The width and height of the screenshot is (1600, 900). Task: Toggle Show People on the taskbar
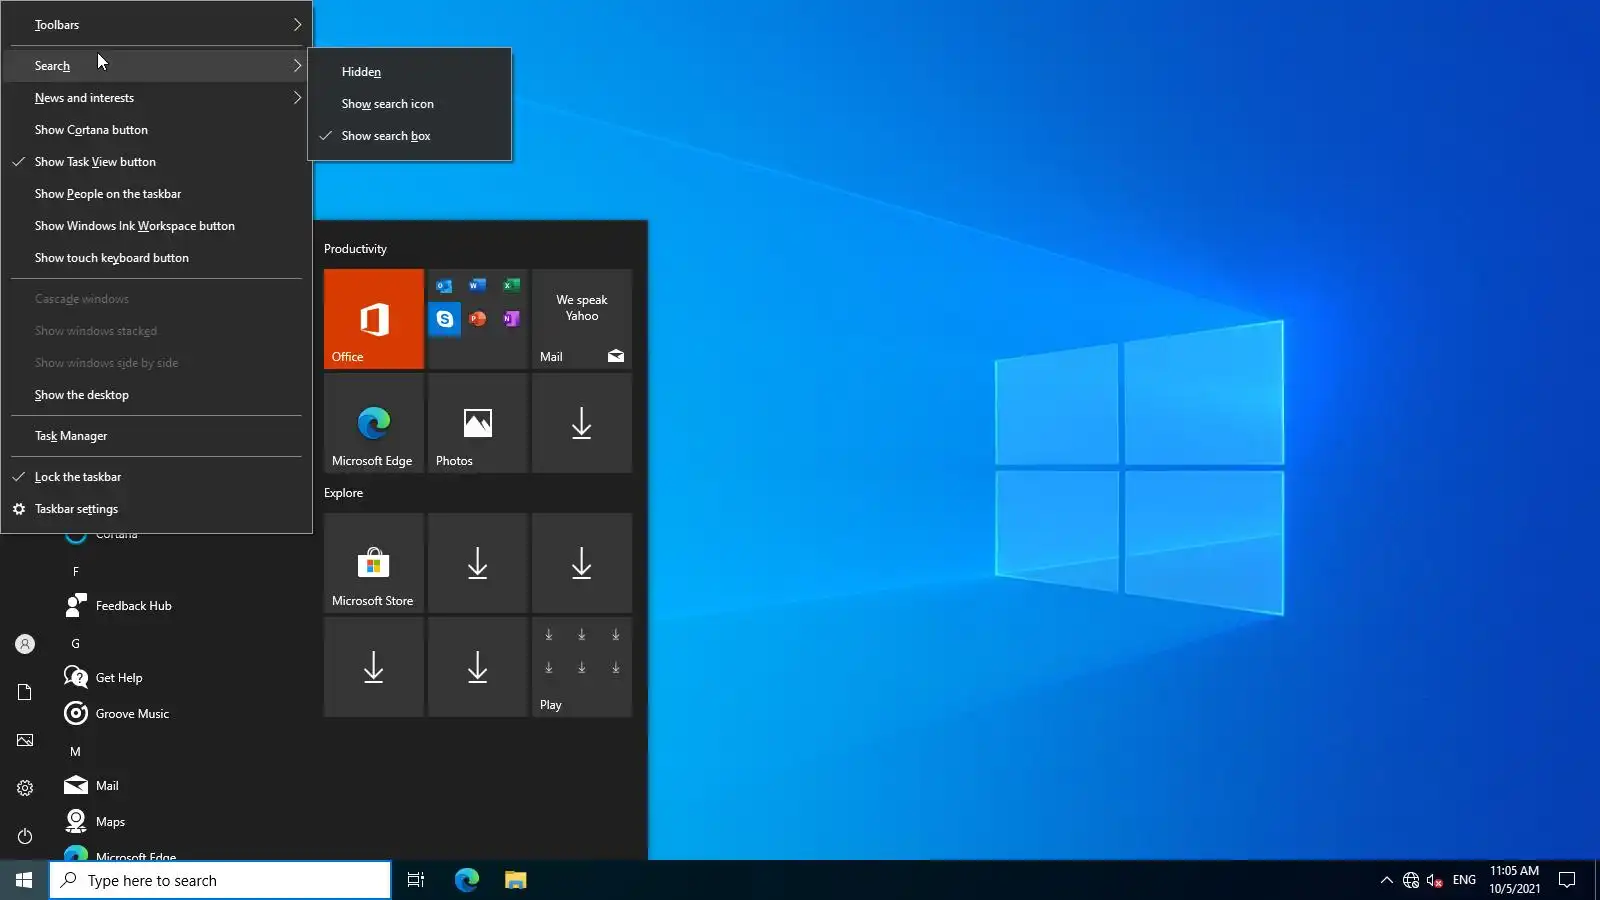point(156,194)
